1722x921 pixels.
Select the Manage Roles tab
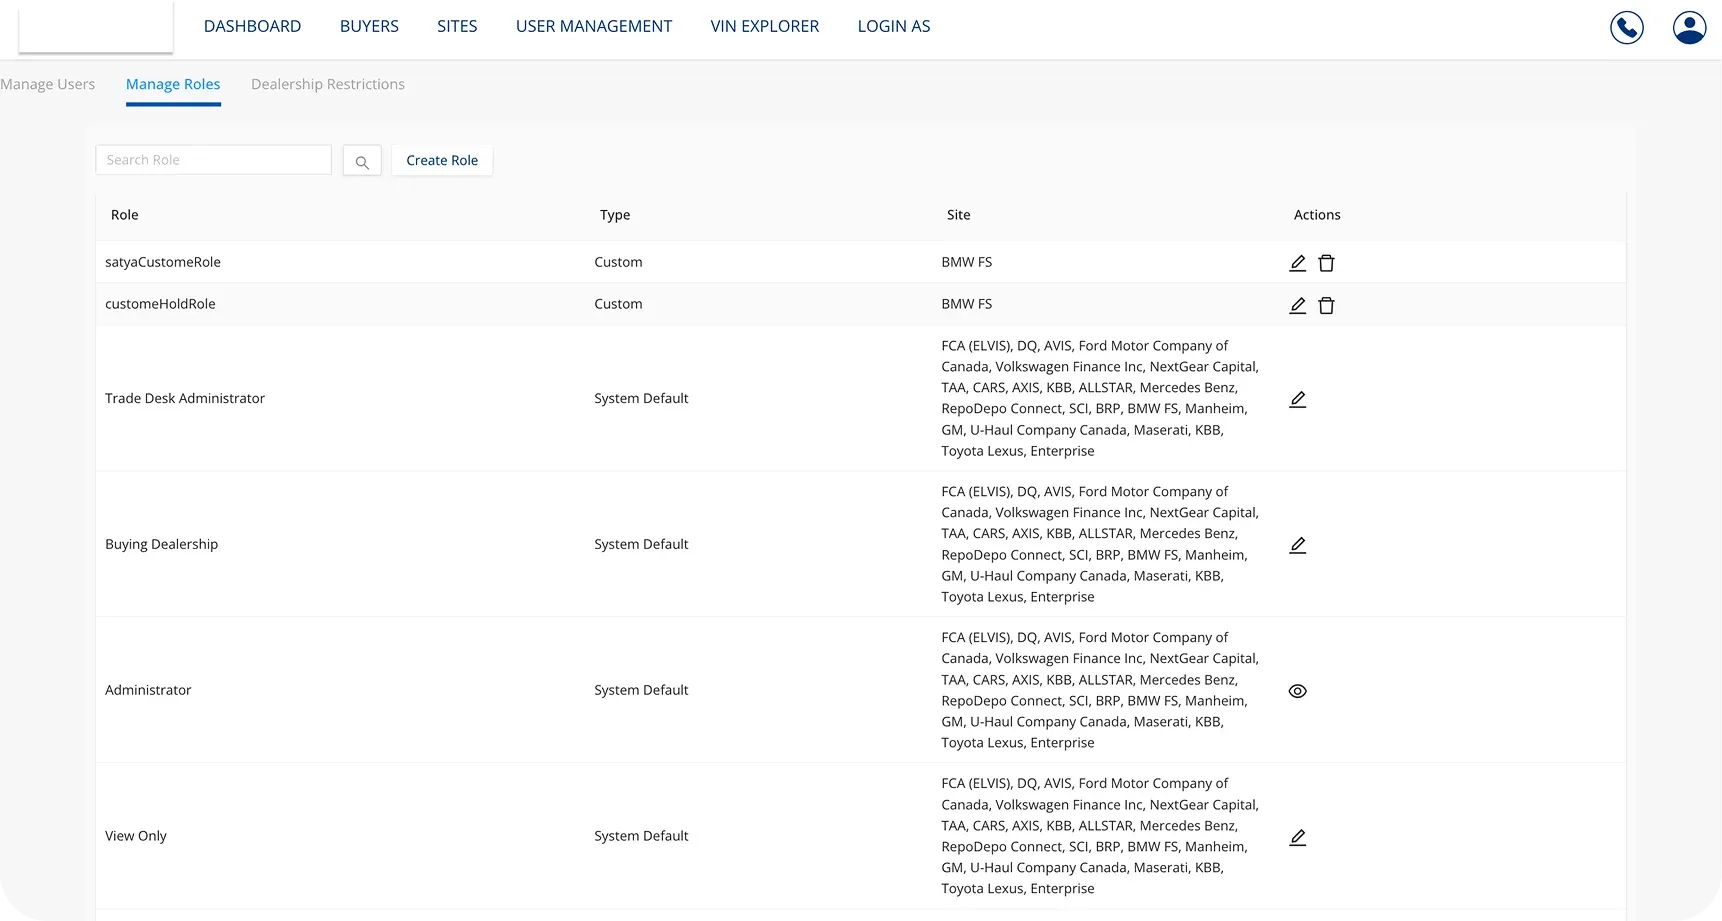pos(173,84)
